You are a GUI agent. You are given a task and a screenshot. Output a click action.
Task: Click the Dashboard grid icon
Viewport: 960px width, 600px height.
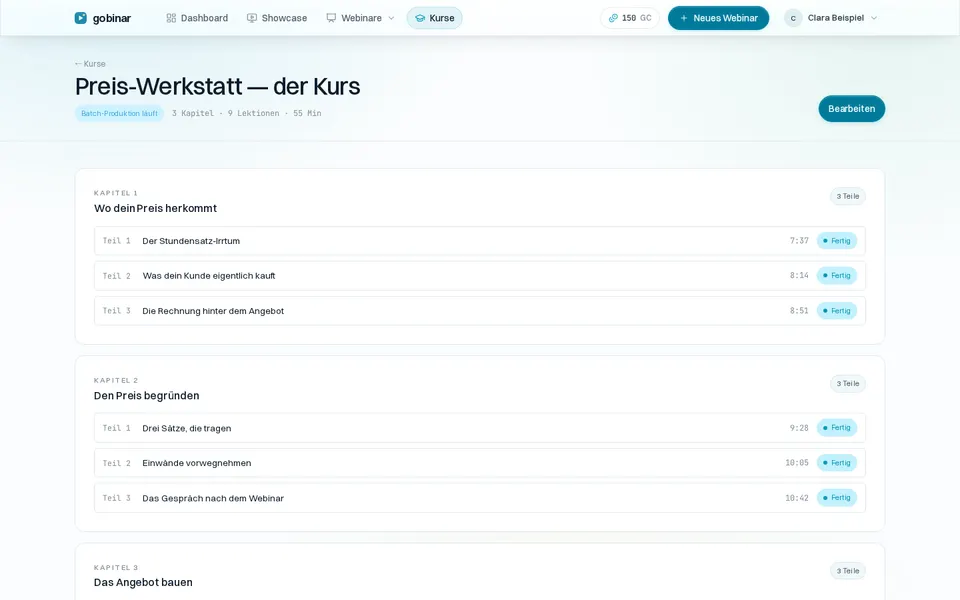click(x=171, y=18)
